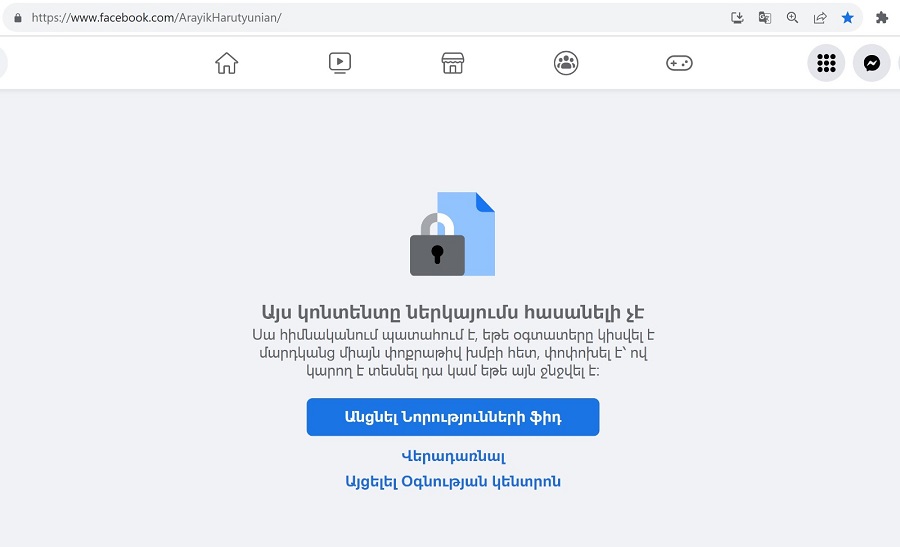Go to the Watch video tab
The image size is (900, 547).
[x=340, y=63]
